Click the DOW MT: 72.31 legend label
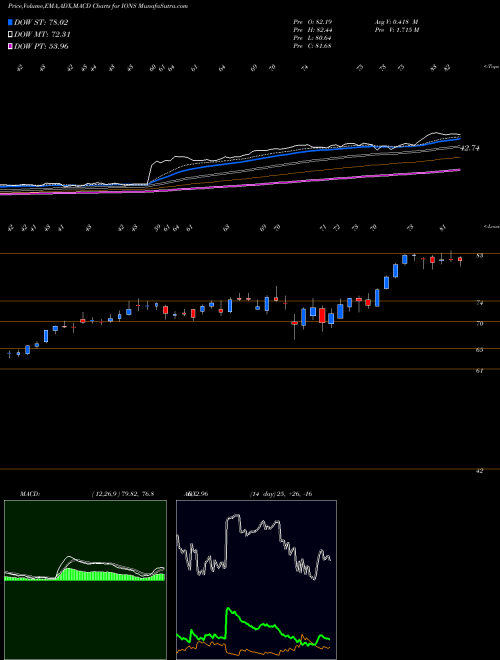The height and width of the screenshot is (660, 500). tap(42, 35)
